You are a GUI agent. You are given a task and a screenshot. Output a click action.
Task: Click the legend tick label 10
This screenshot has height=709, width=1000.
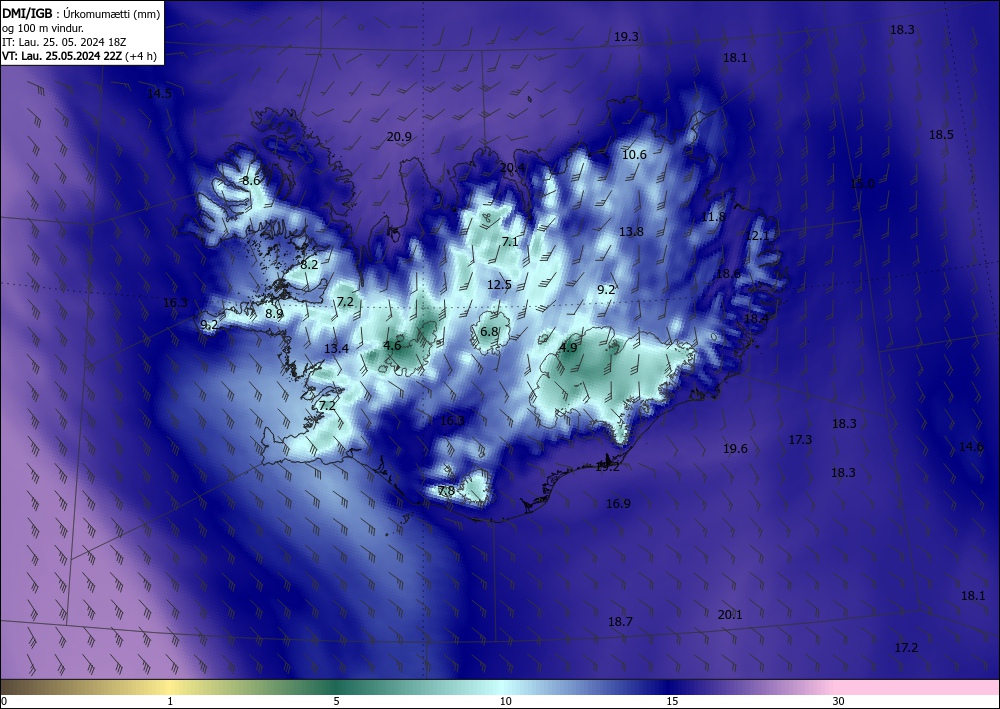coord(505,701)
